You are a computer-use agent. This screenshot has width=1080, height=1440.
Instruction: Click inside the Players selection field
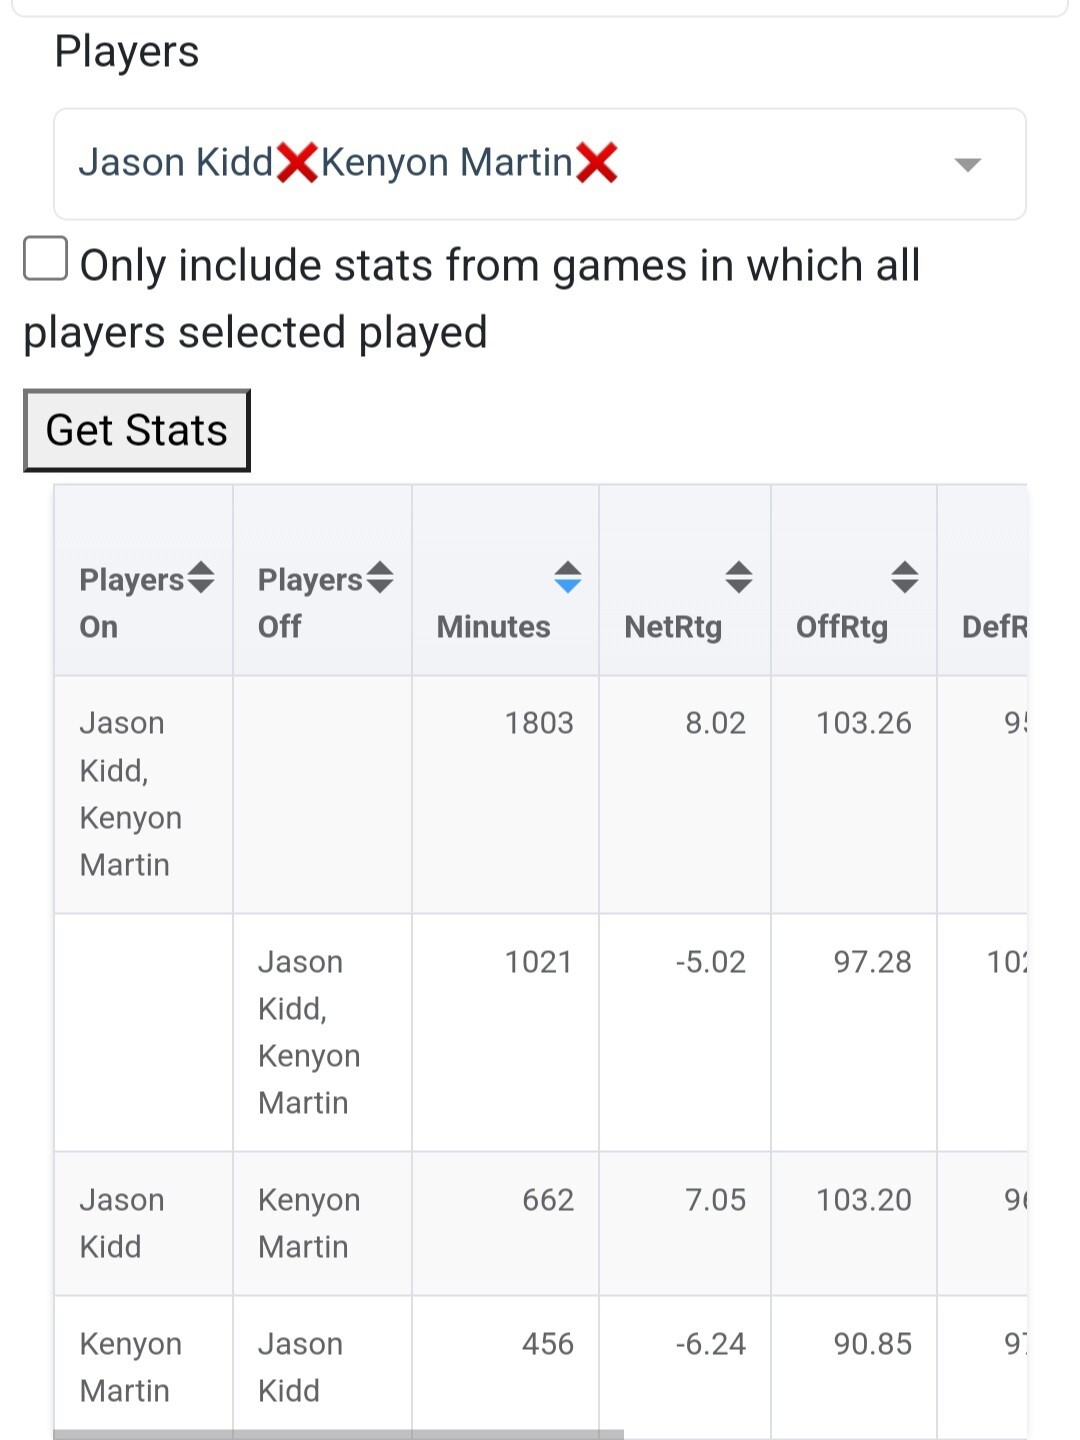coord(780,165)
